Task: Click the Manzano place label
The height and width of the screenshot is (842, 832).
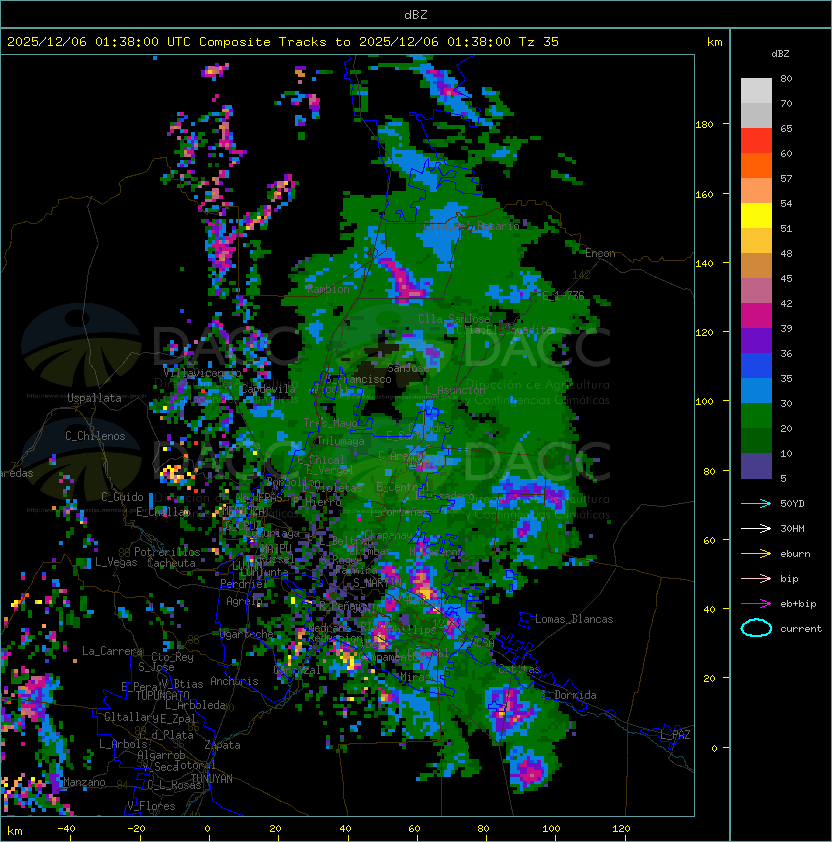Action: [84, 782]
